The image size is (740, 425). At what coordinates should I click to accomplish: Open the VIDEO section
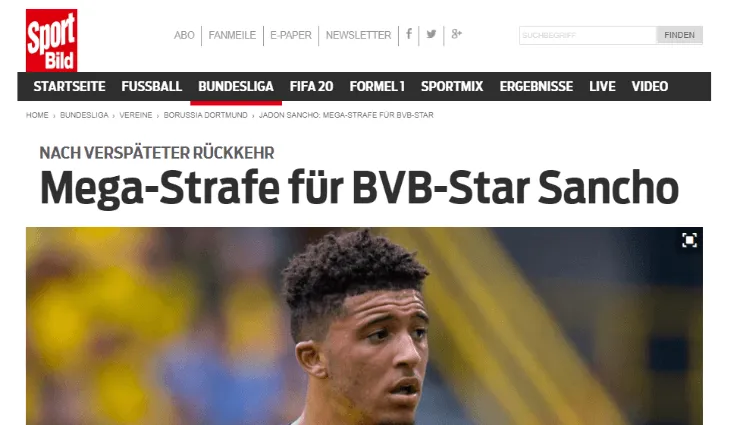tap(650, 86)
